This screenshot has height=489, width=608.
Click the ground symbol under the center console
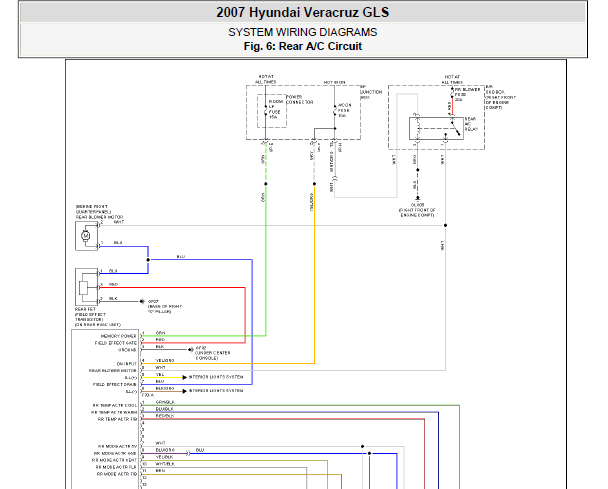[x=190, y=350]
